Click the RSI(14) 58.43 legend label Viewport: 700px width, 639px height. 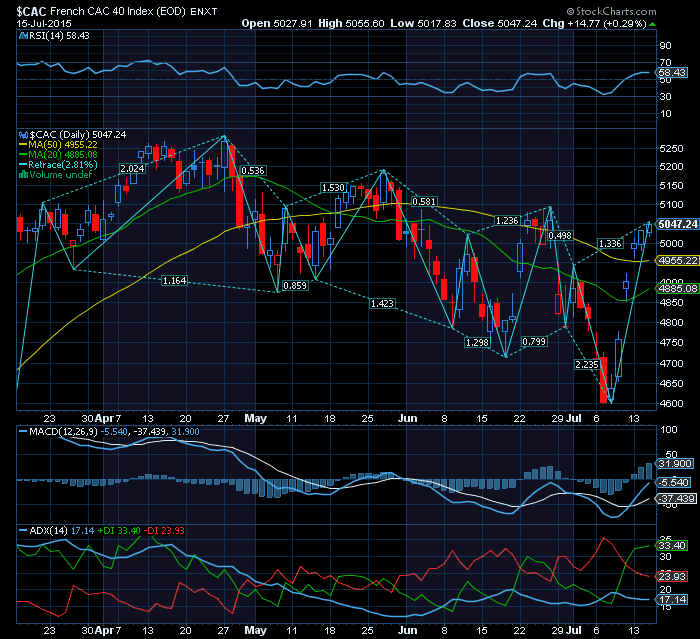point(54,36)
